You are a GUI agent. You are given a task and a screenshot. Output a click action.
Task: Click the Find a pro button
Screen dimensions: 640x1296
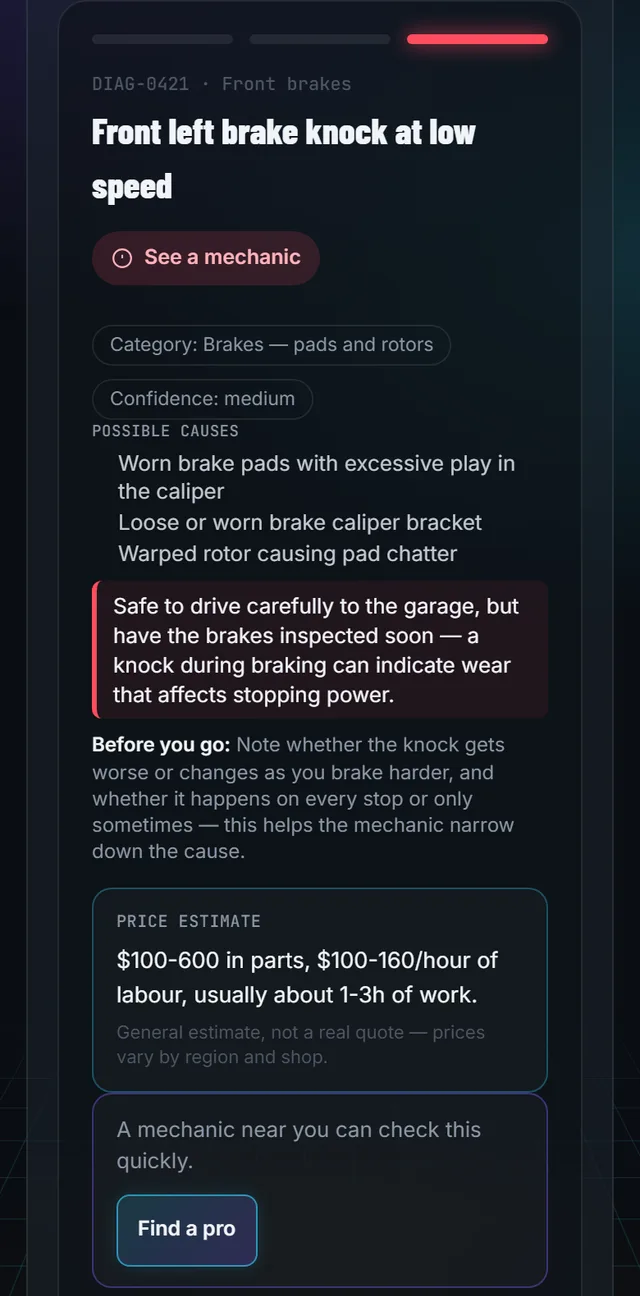tap(187, 1230)
